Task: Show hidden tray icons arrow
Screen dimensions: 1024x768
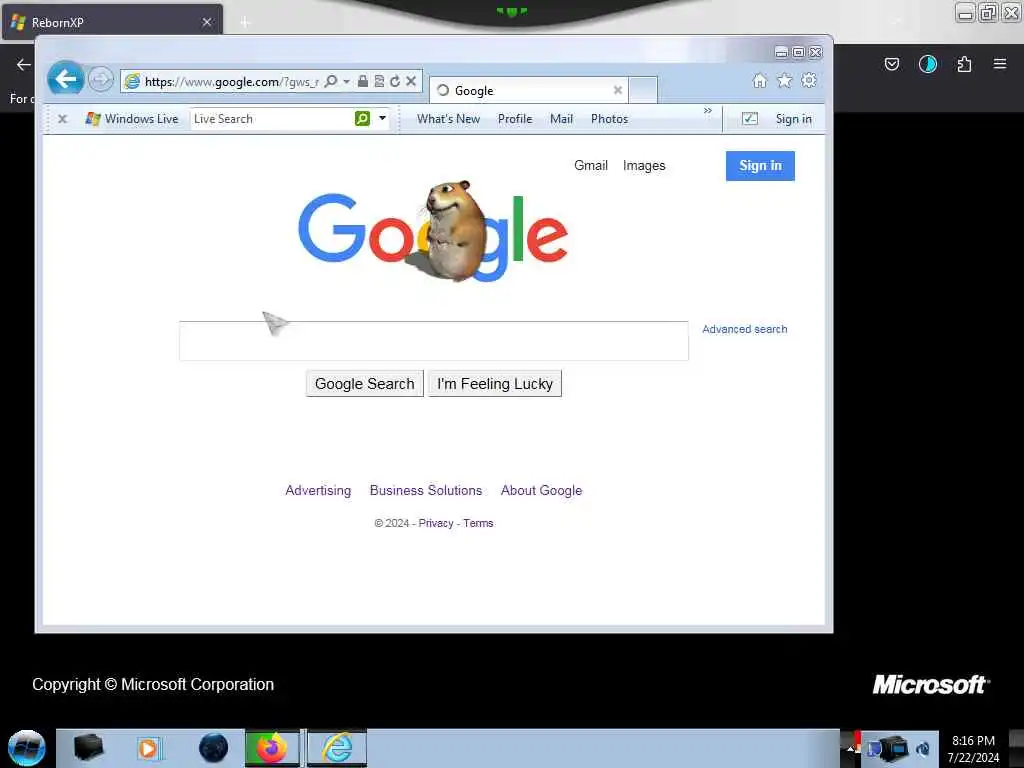Action: click(x=850, y=749)
